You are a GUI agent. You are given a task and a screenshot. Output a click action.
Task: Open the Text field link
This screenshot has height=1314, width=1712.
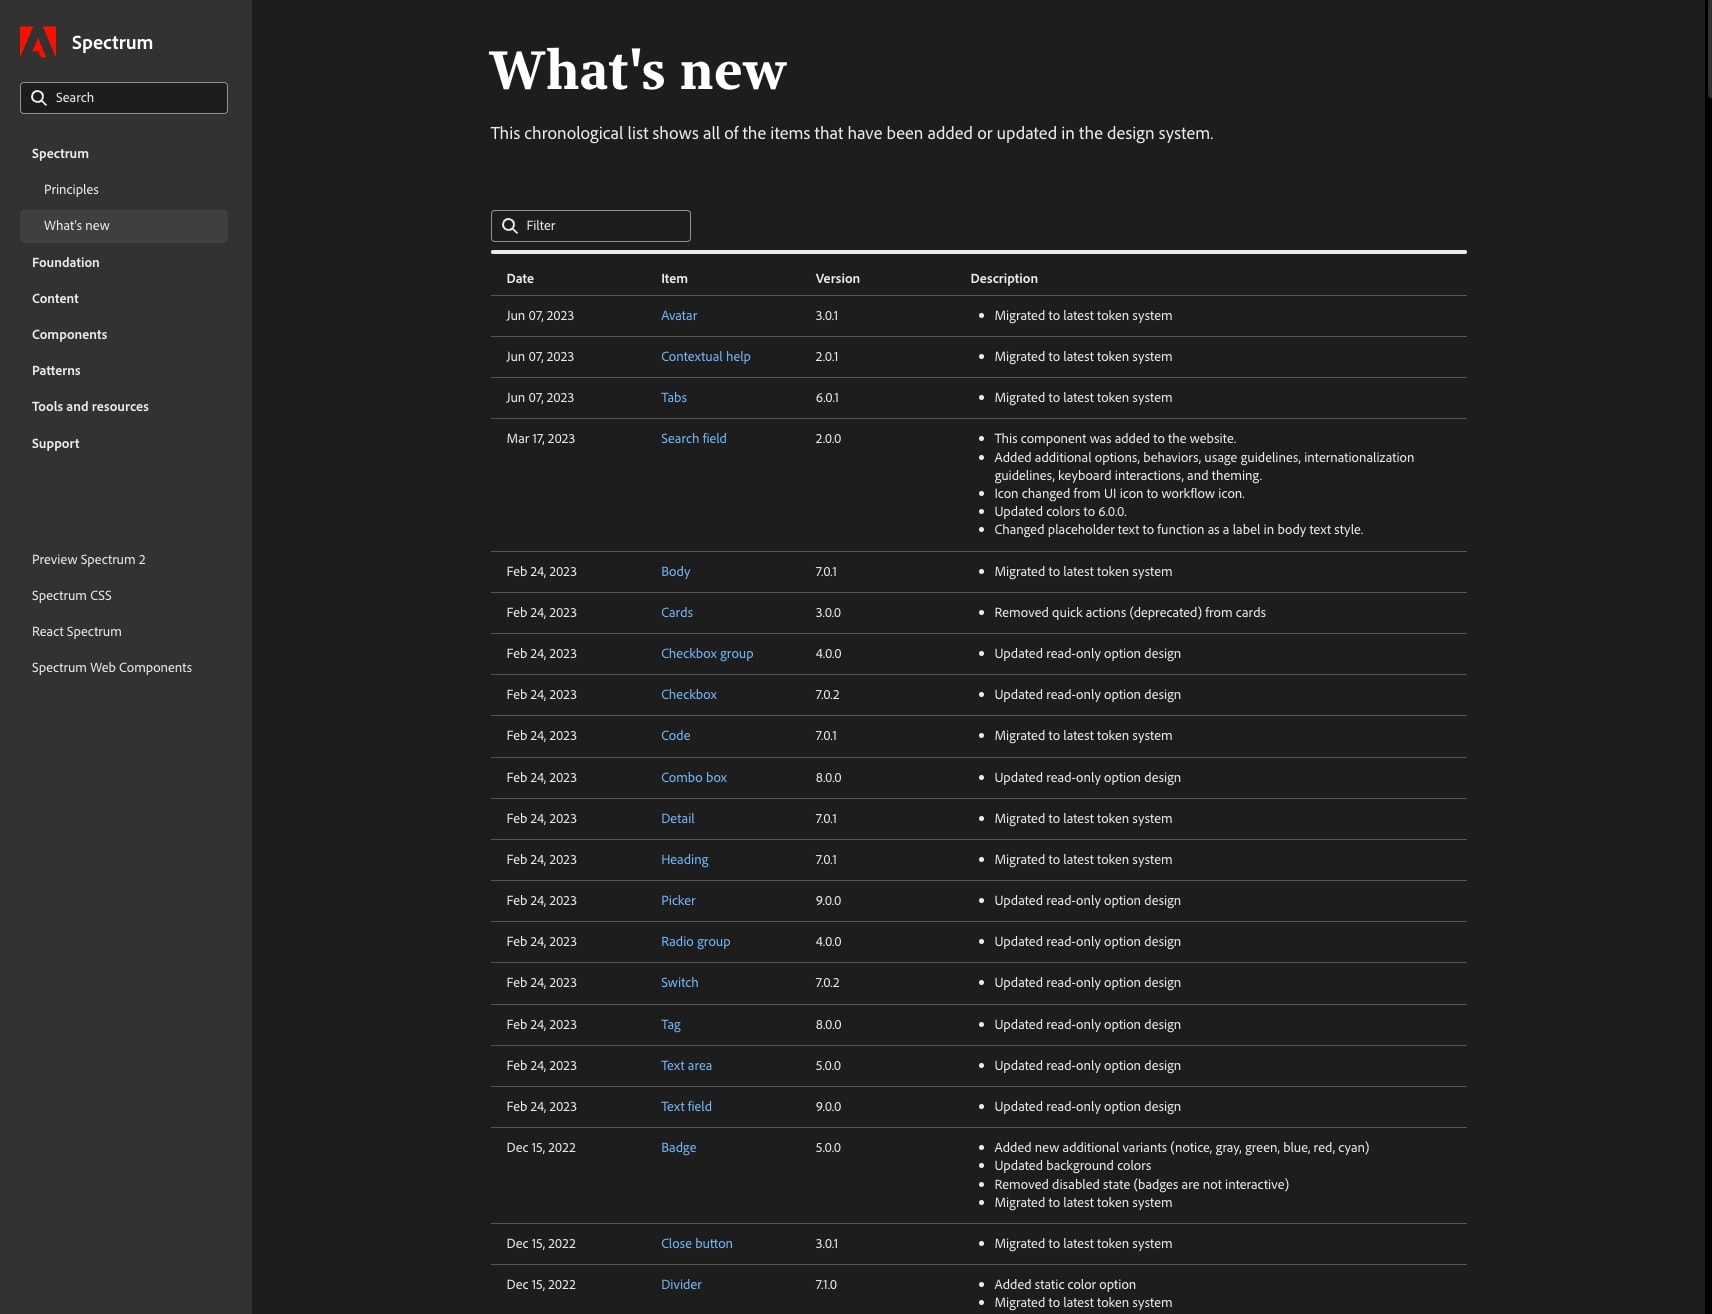coord(686,1107)
